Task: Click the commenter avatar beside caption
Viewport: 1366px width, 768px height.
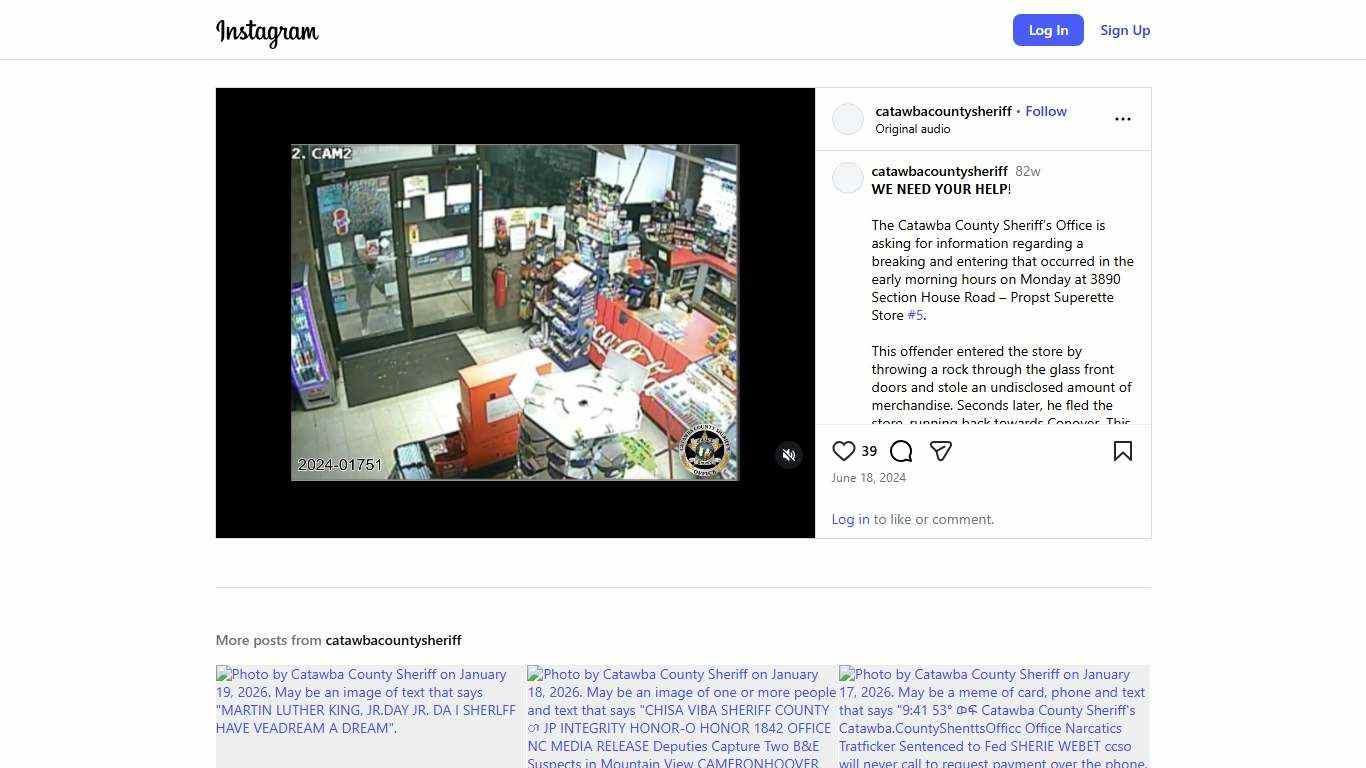Action: pos(848,178)
